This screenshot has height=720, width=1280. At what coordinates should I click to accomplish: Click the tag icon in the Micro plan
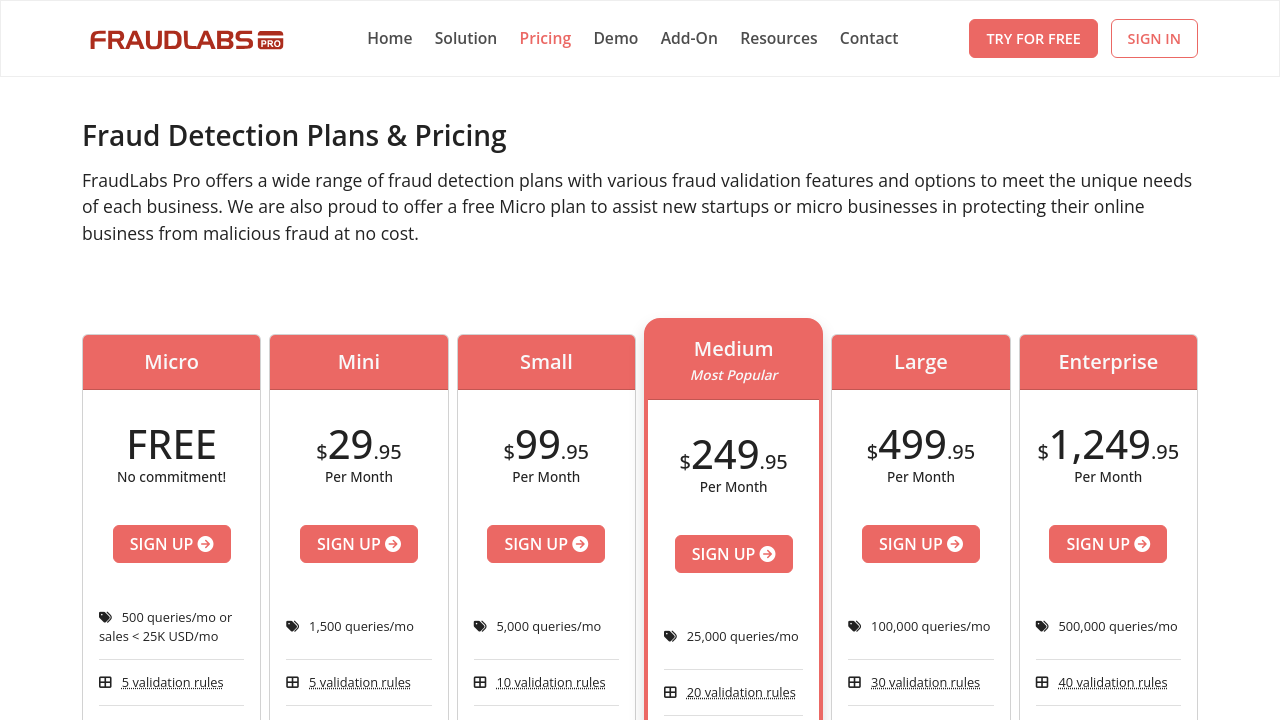point(105,617)
